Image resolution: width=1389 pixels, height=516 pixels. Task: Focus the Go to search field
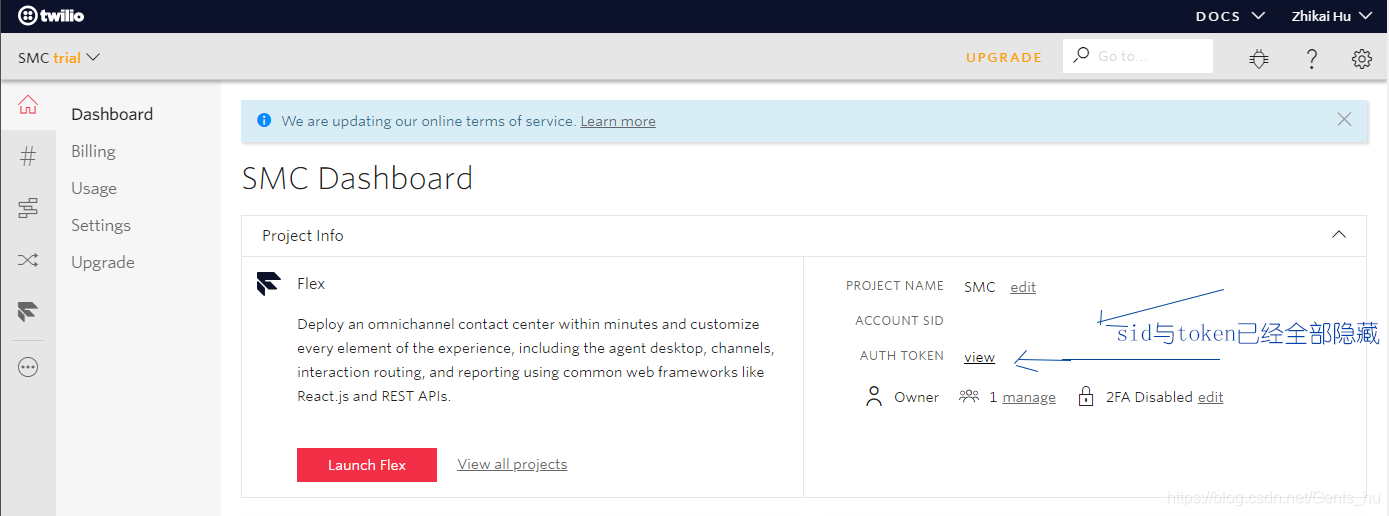pyautogui.click(x=1138, y=56)
